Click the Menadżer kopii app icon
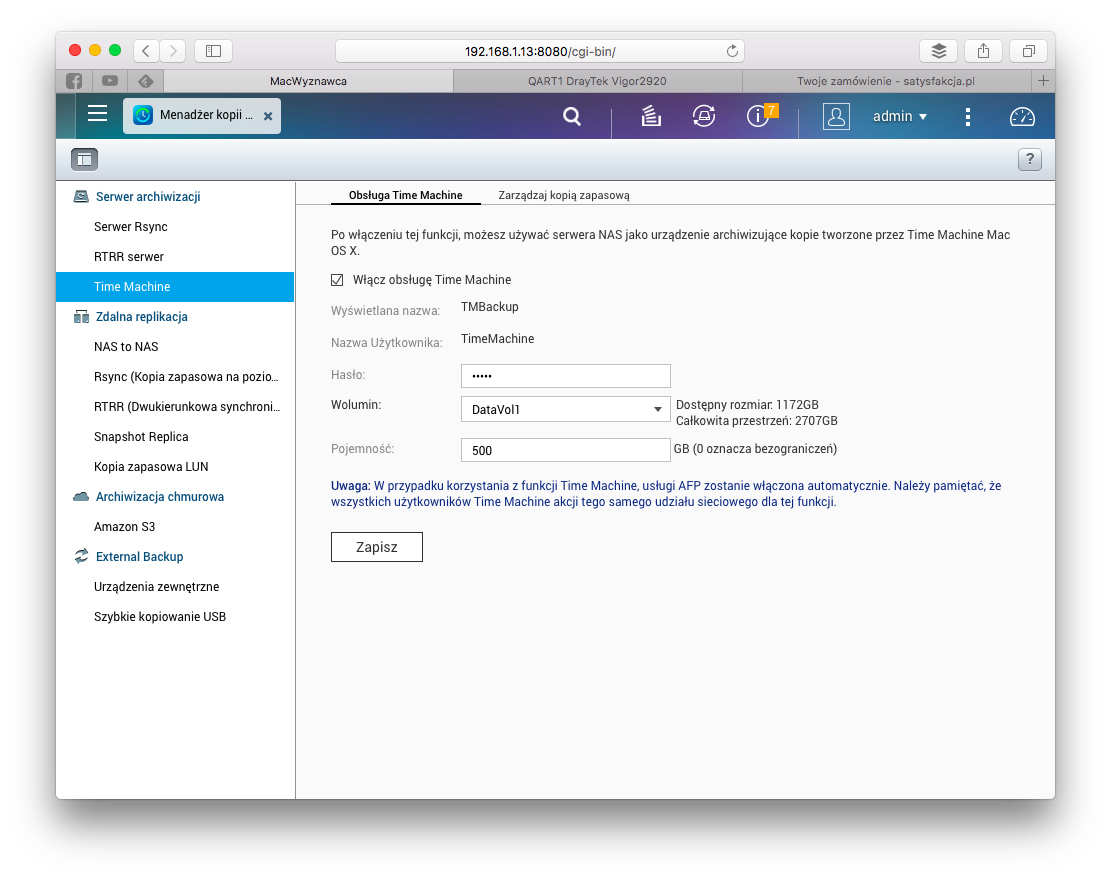 [143, 115]
